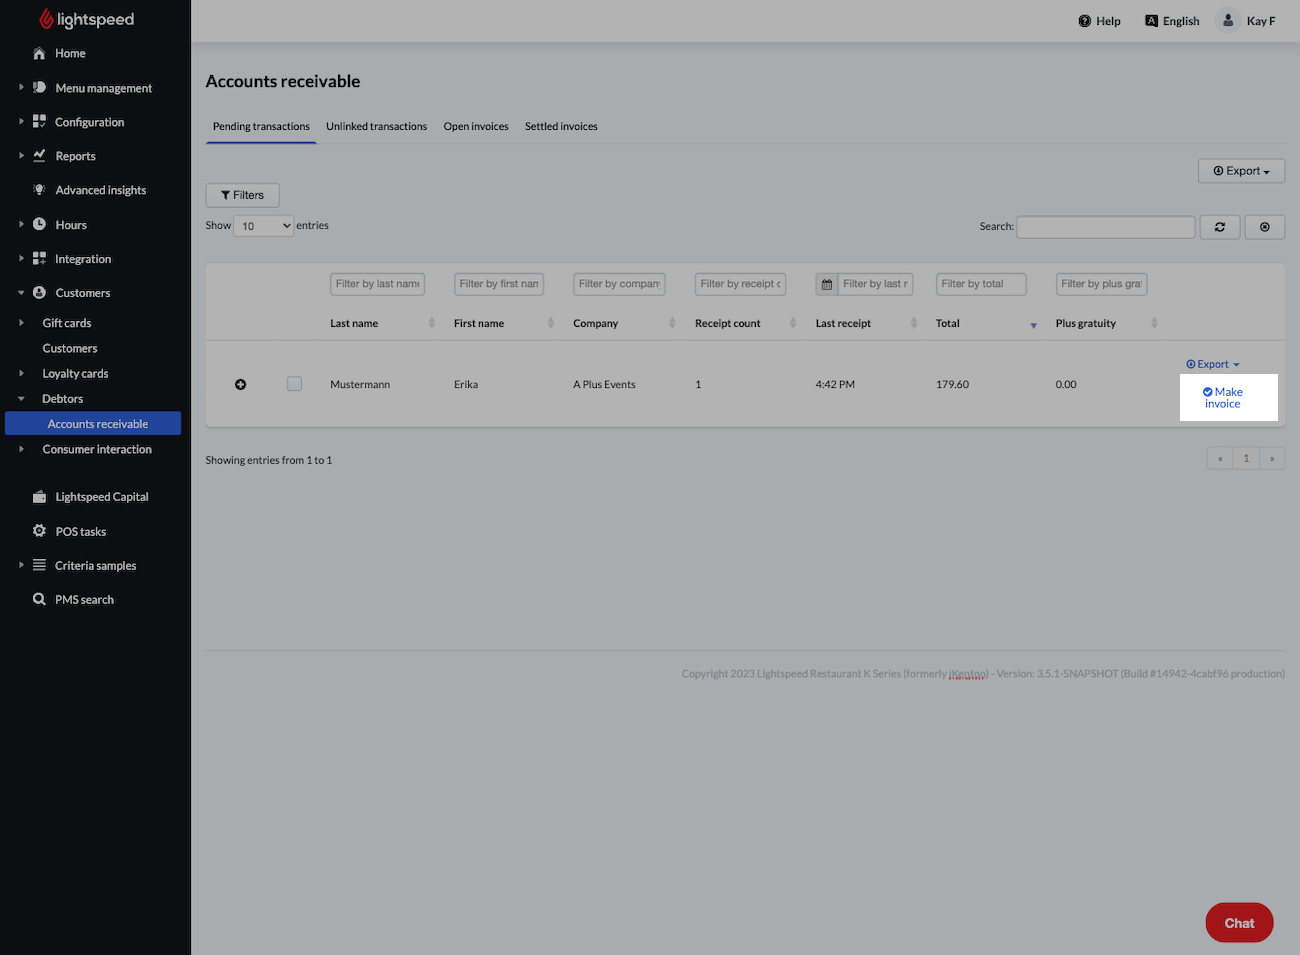Switch to the Unlinked transactions tab
The width and height of the screenshot is (1300, 955).
[x=376, y=127]
